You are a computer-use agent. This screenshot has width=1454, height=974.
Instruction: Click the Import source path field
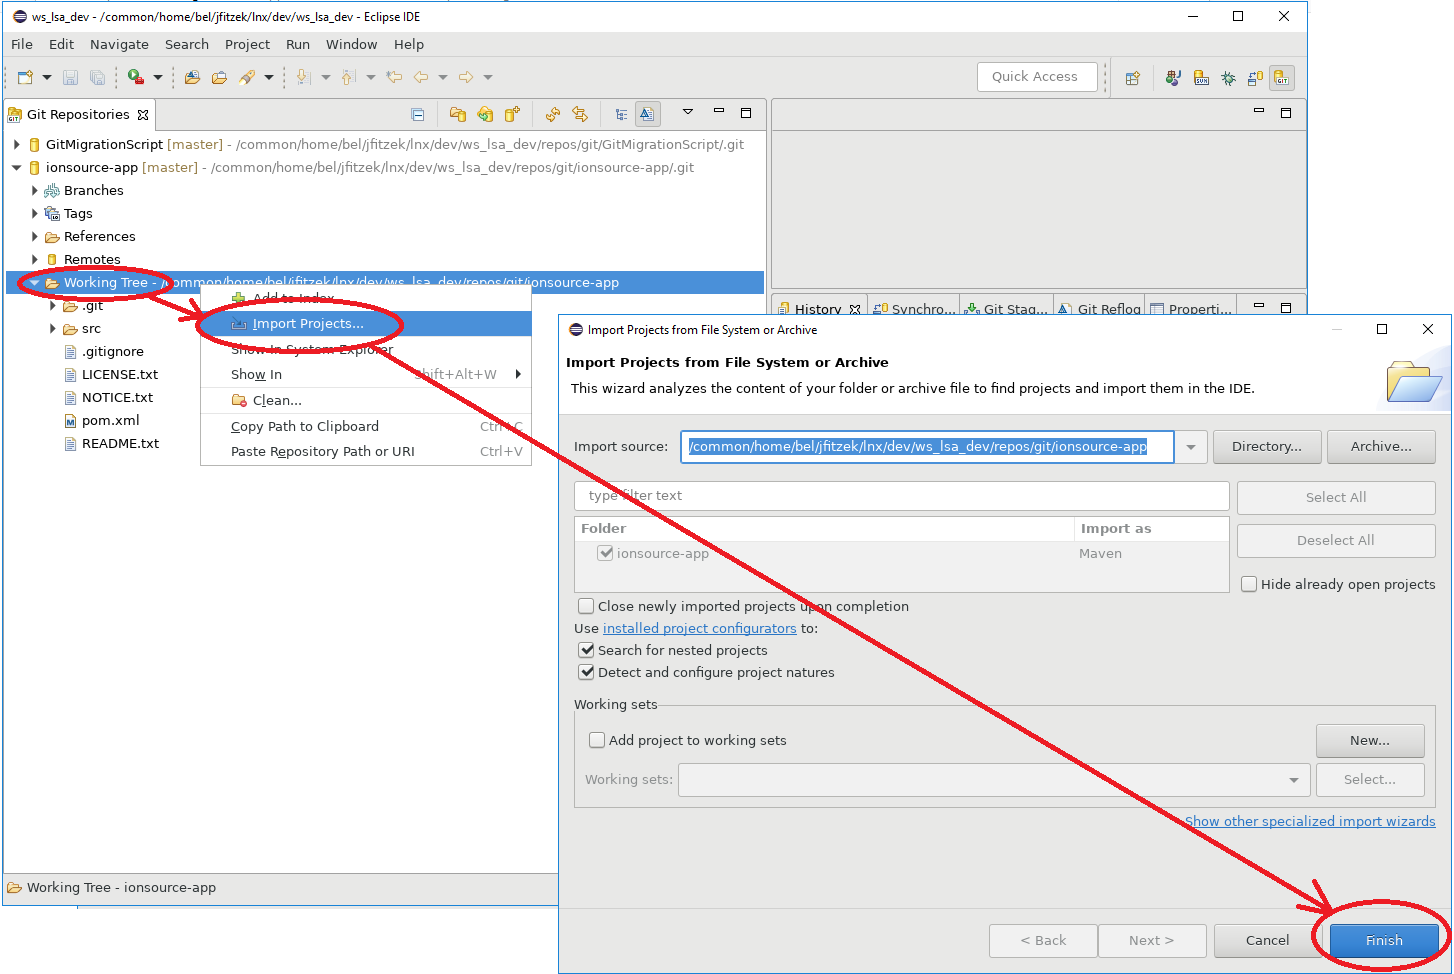click(927, 447)
